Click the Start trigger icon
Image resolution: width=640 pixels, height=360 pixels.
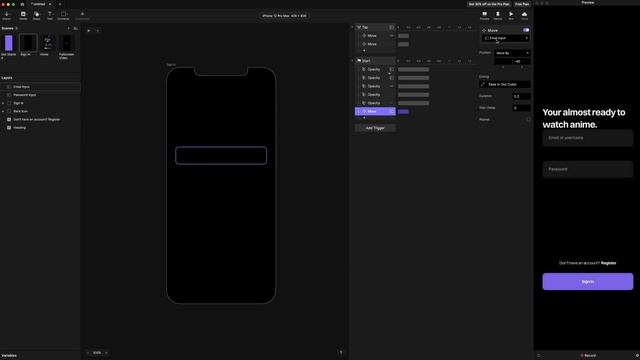359,60
